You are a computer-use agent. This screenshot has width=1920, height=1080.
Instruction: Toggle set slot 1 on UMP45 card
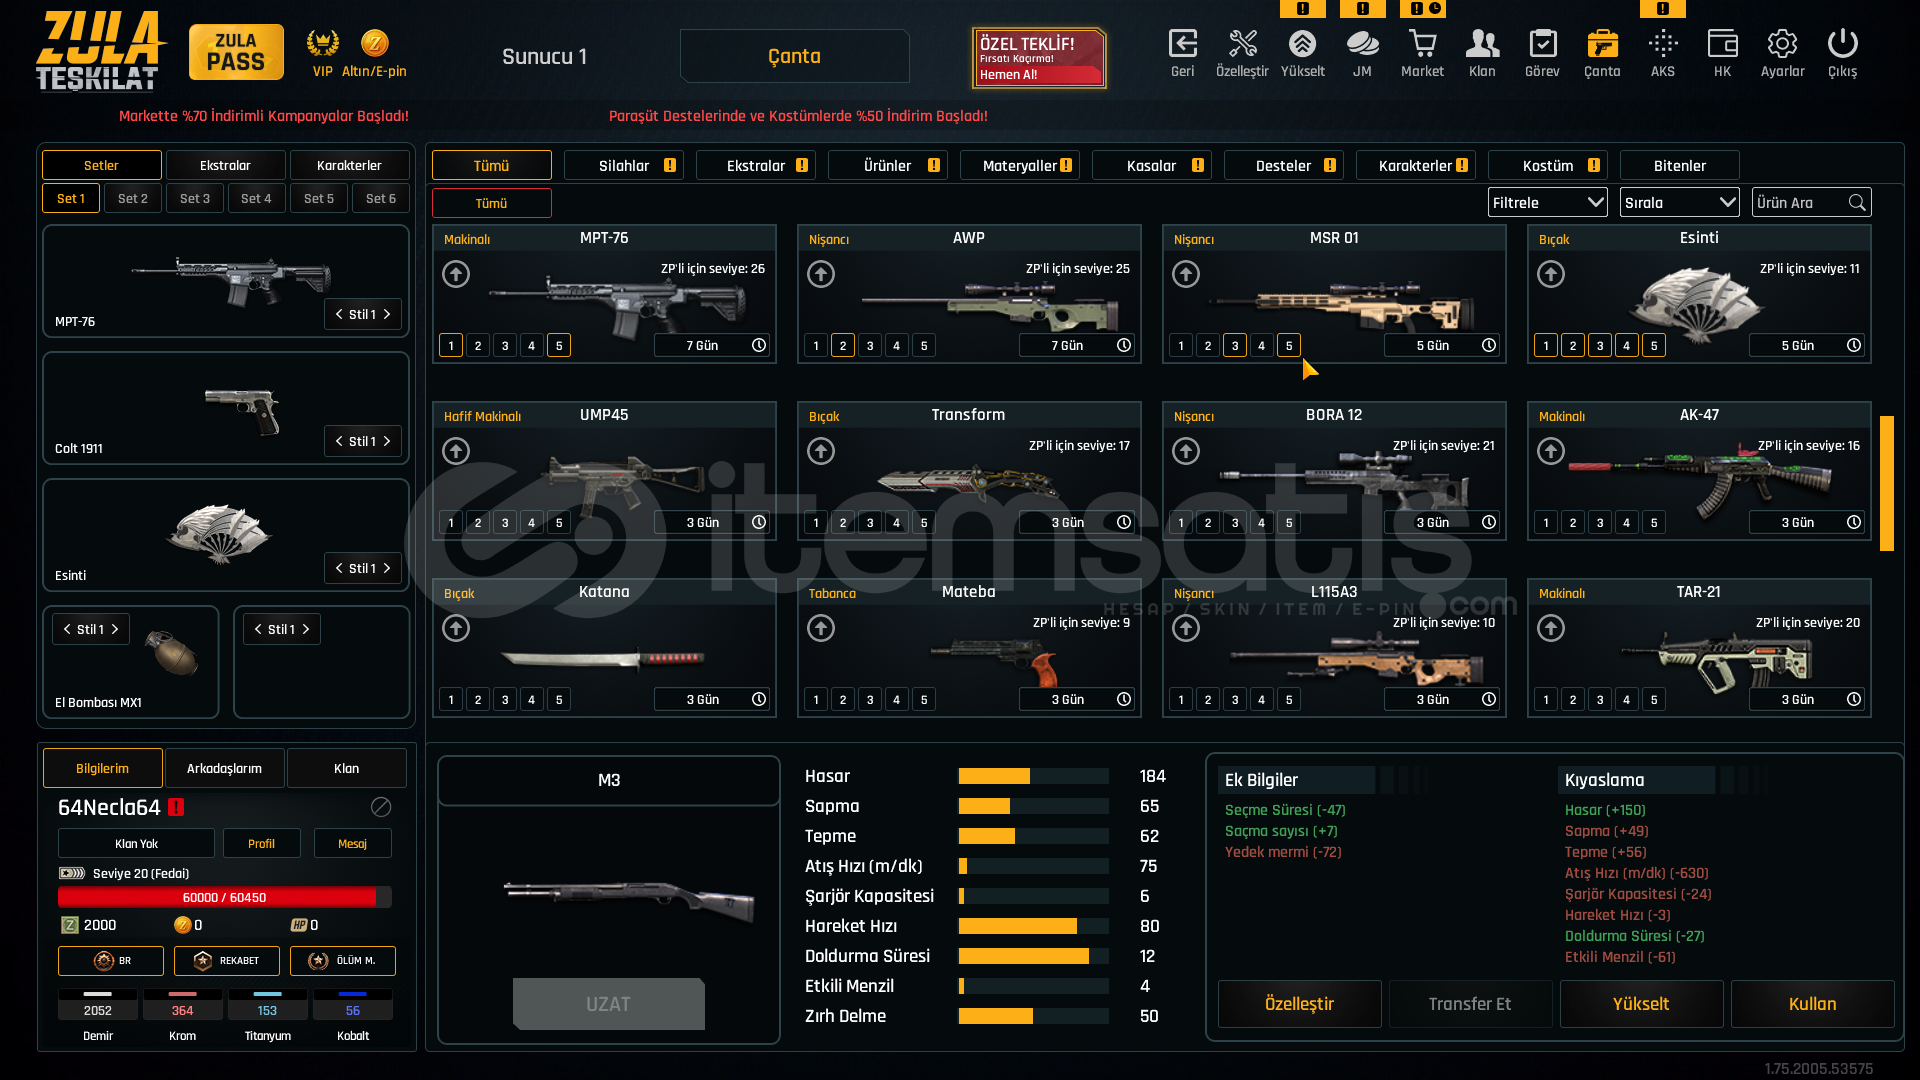451,523
